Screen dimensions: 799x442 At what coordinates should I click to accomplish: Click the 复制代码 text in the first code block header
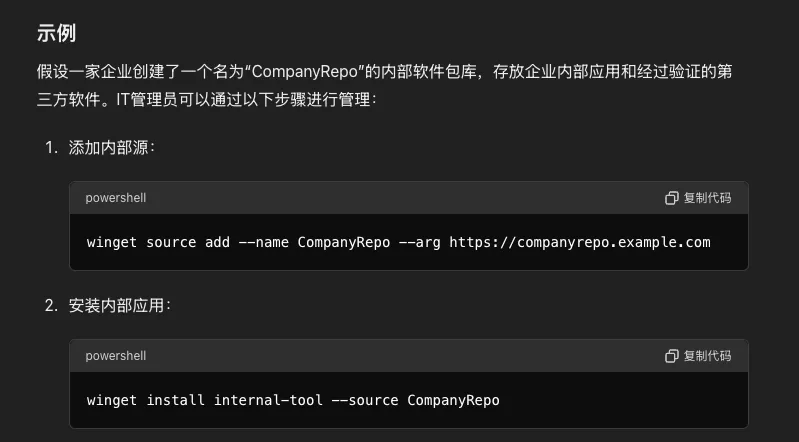coord(707,198)
